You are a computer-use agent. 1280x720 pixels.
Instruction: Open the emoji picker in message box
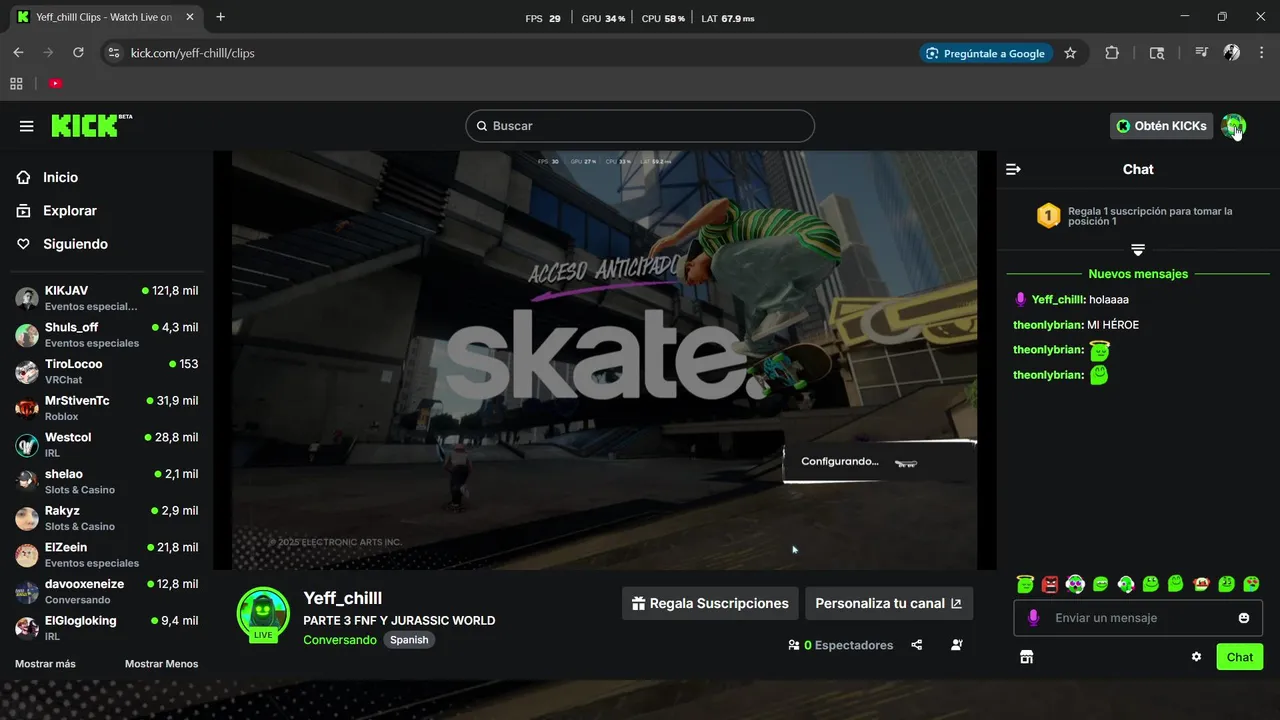[1244, 618]
